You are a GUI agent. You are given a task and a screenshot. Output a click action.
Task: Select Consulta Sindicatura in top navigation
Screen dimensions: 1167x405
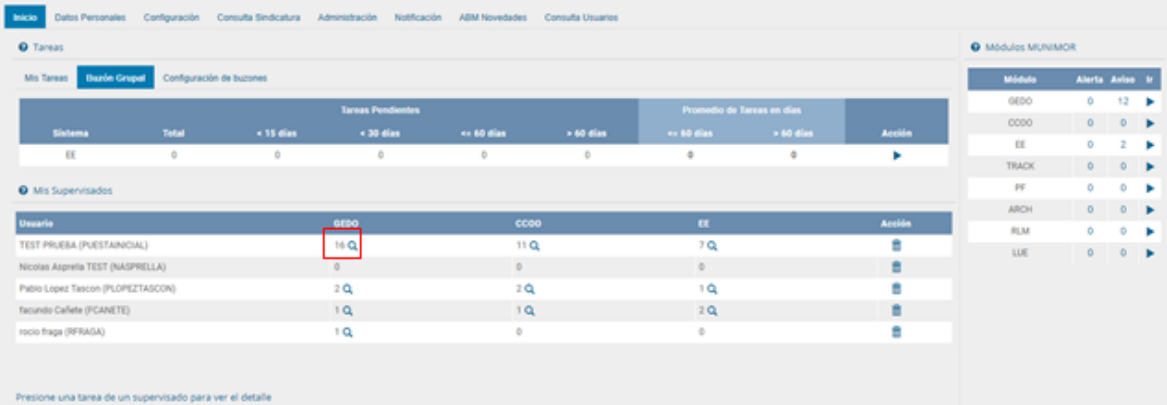[258, 18]
